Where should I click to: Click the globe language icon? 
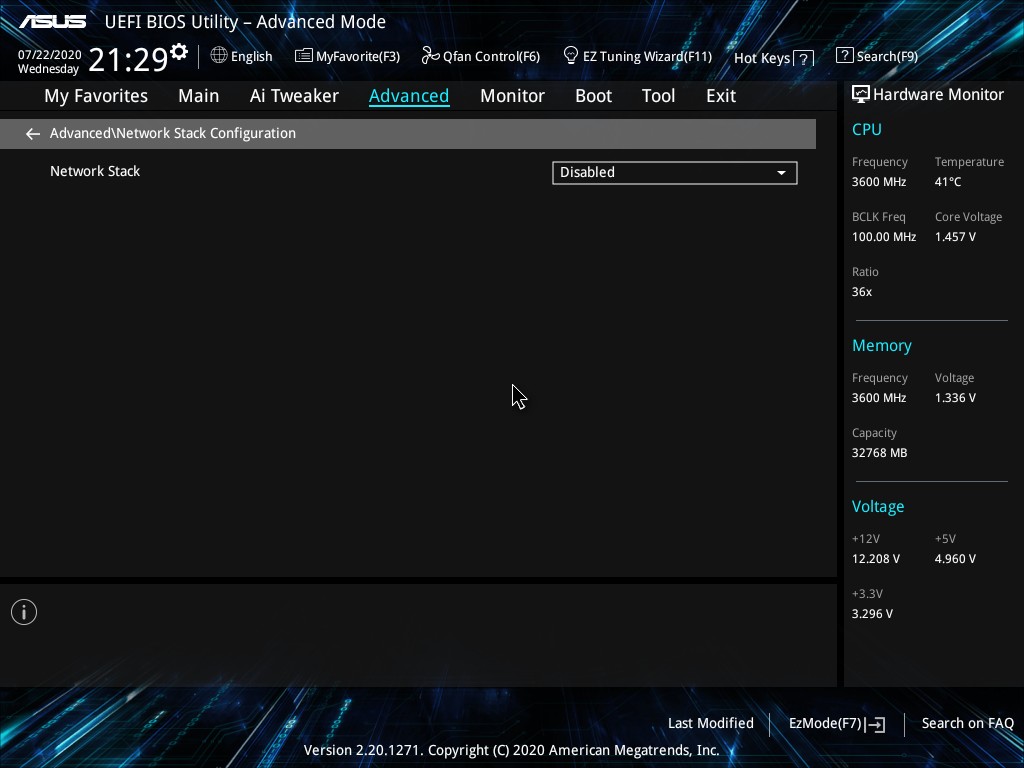click(x=219, y=56)
